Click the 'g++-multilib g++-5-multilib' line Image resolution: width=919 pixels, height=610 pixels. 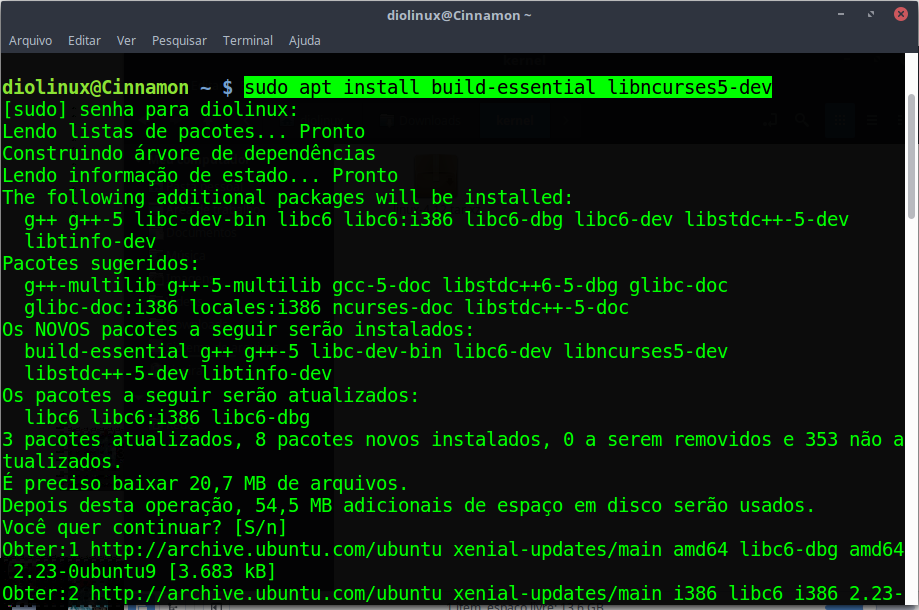(376, 285)
